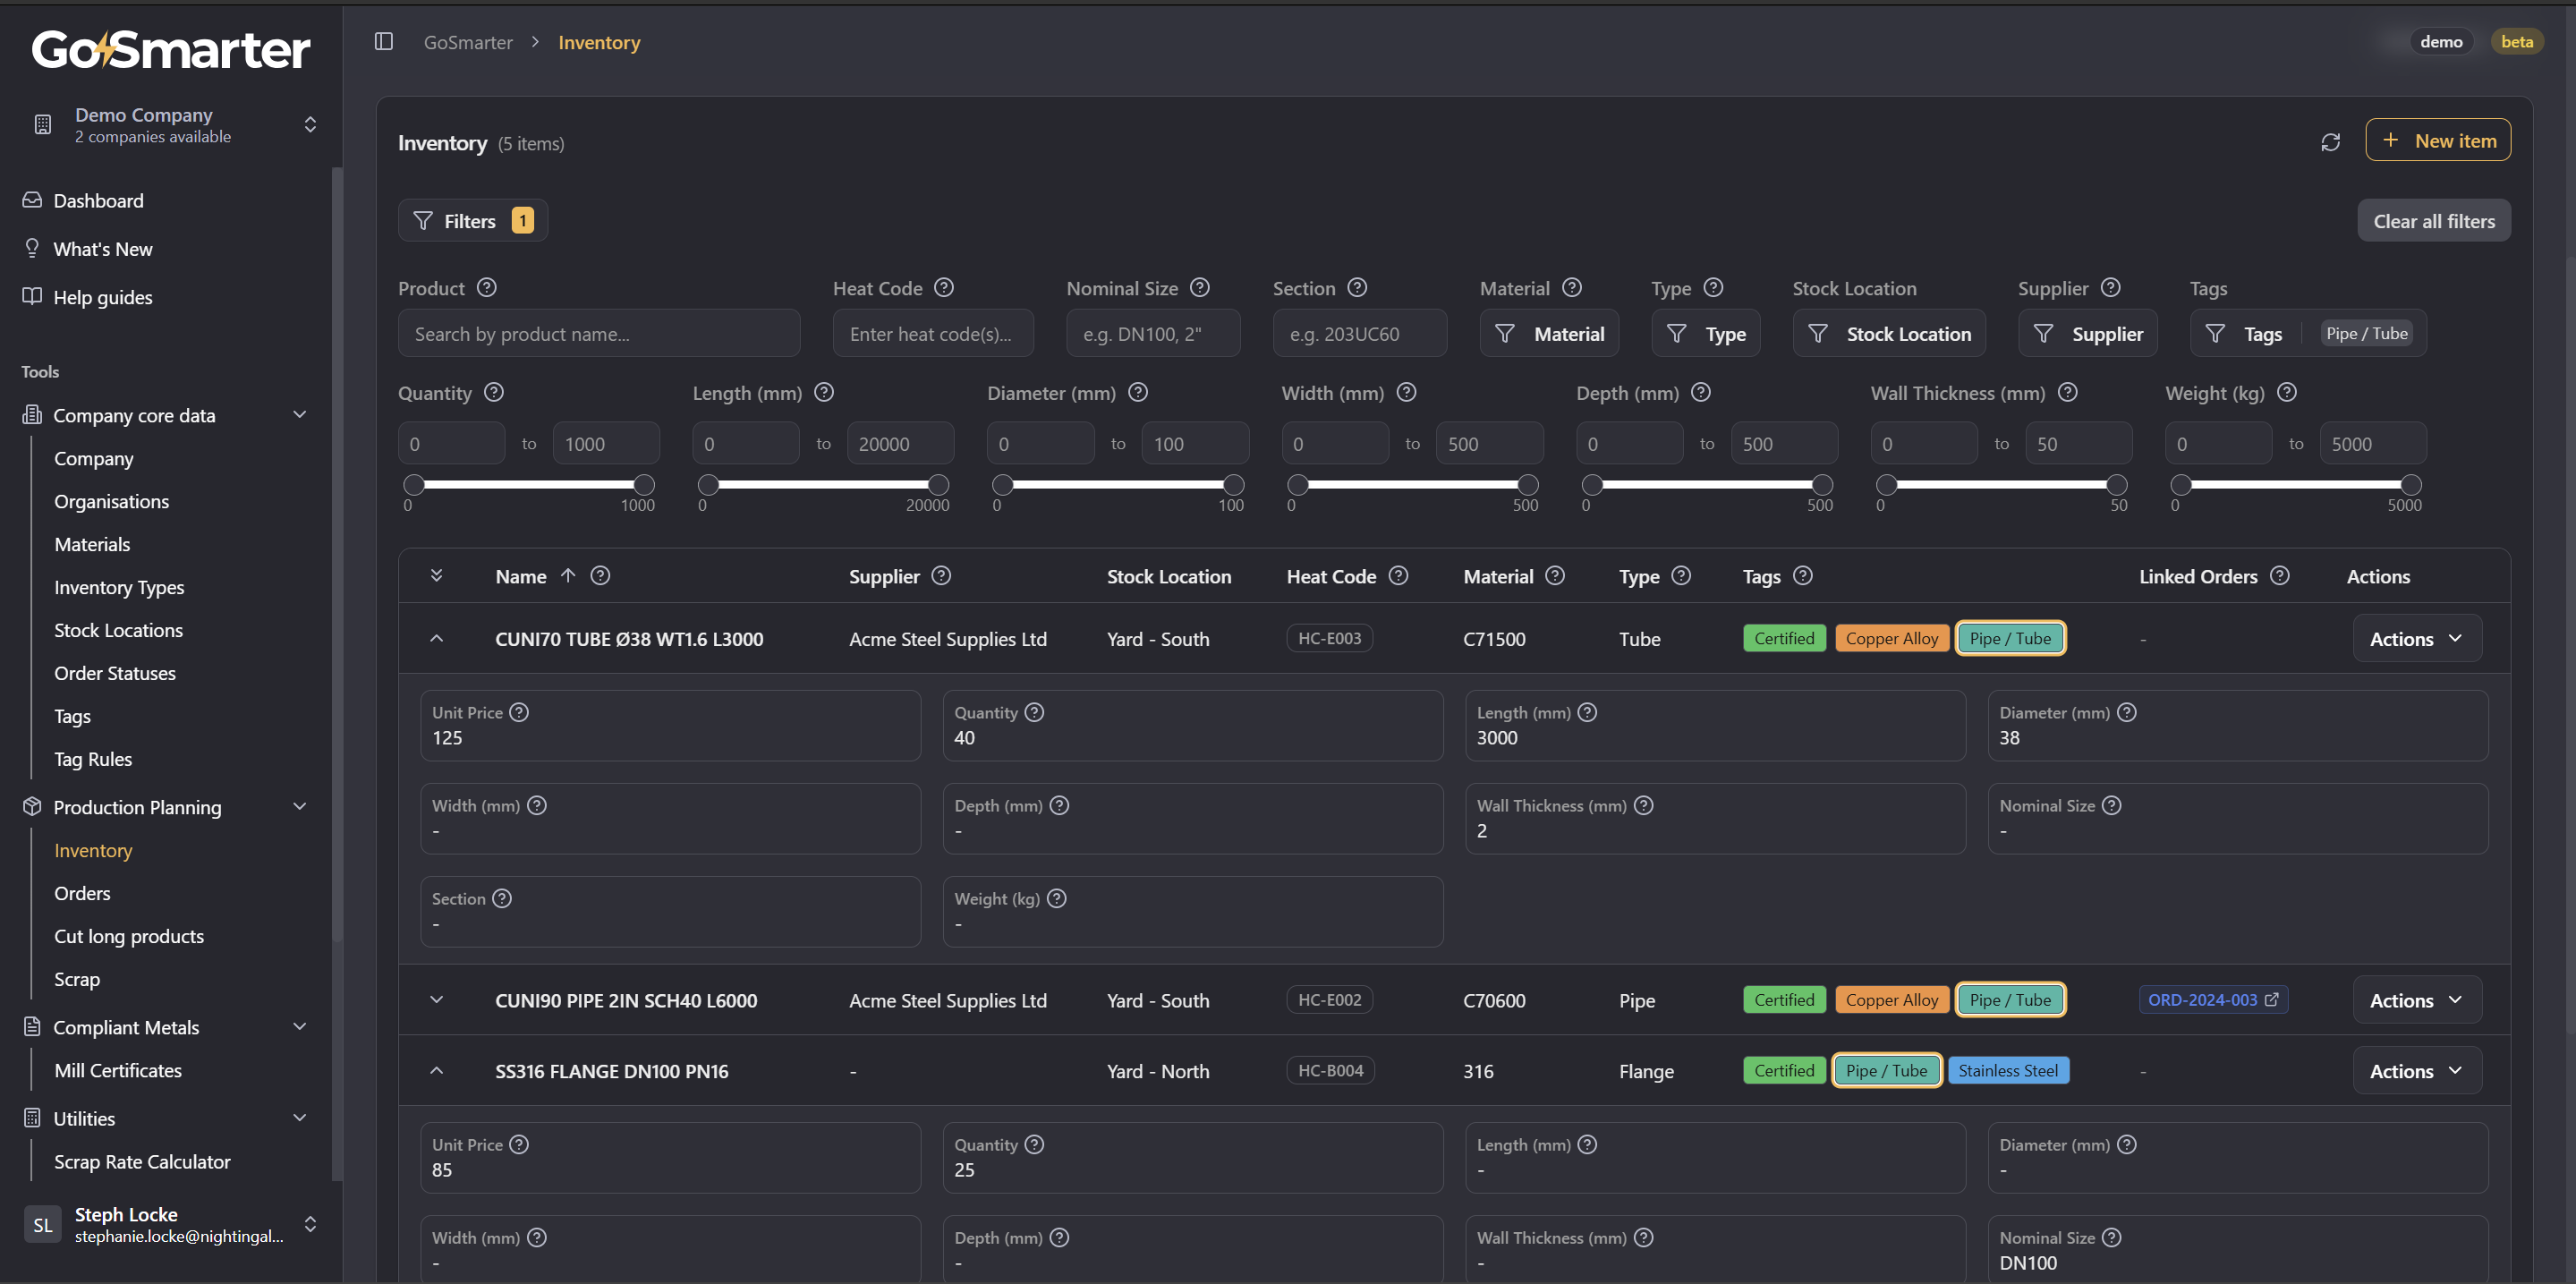Open linked order ORD-2024-003
Image resolution: width=2576 pixels, height=1284 pixels.
(2213, 1000)
